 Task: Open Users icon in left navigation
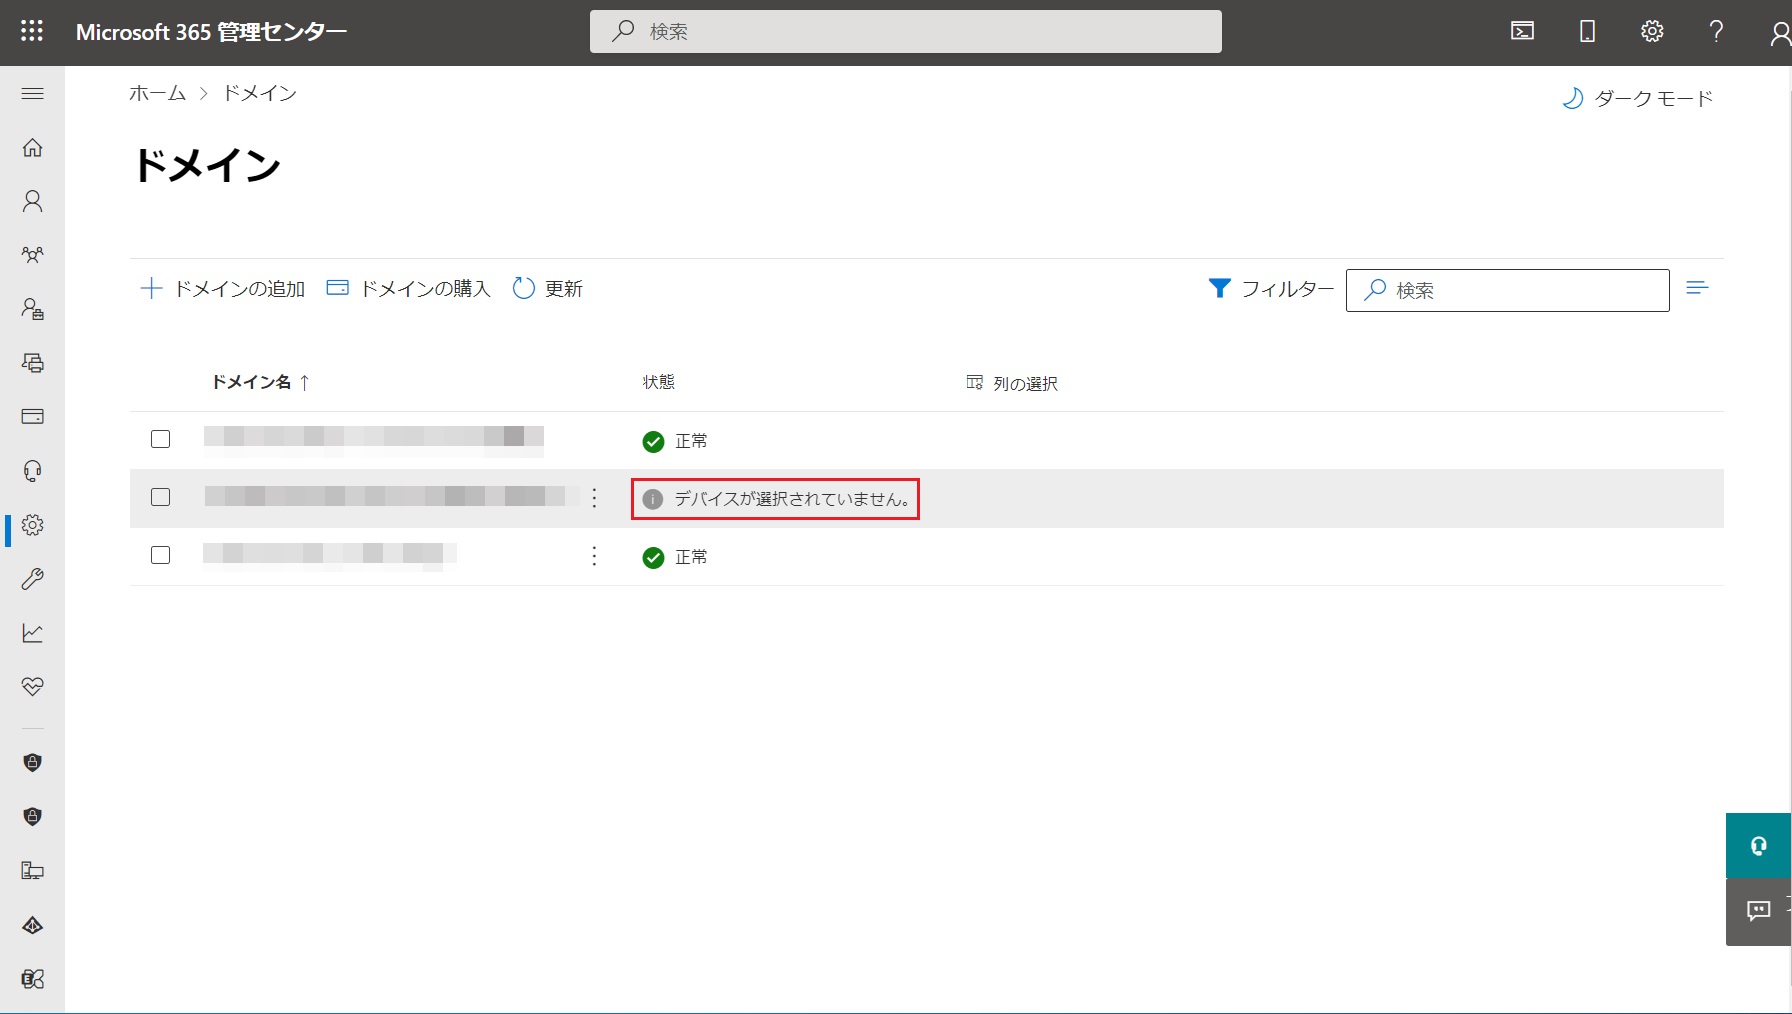point(33,202)
